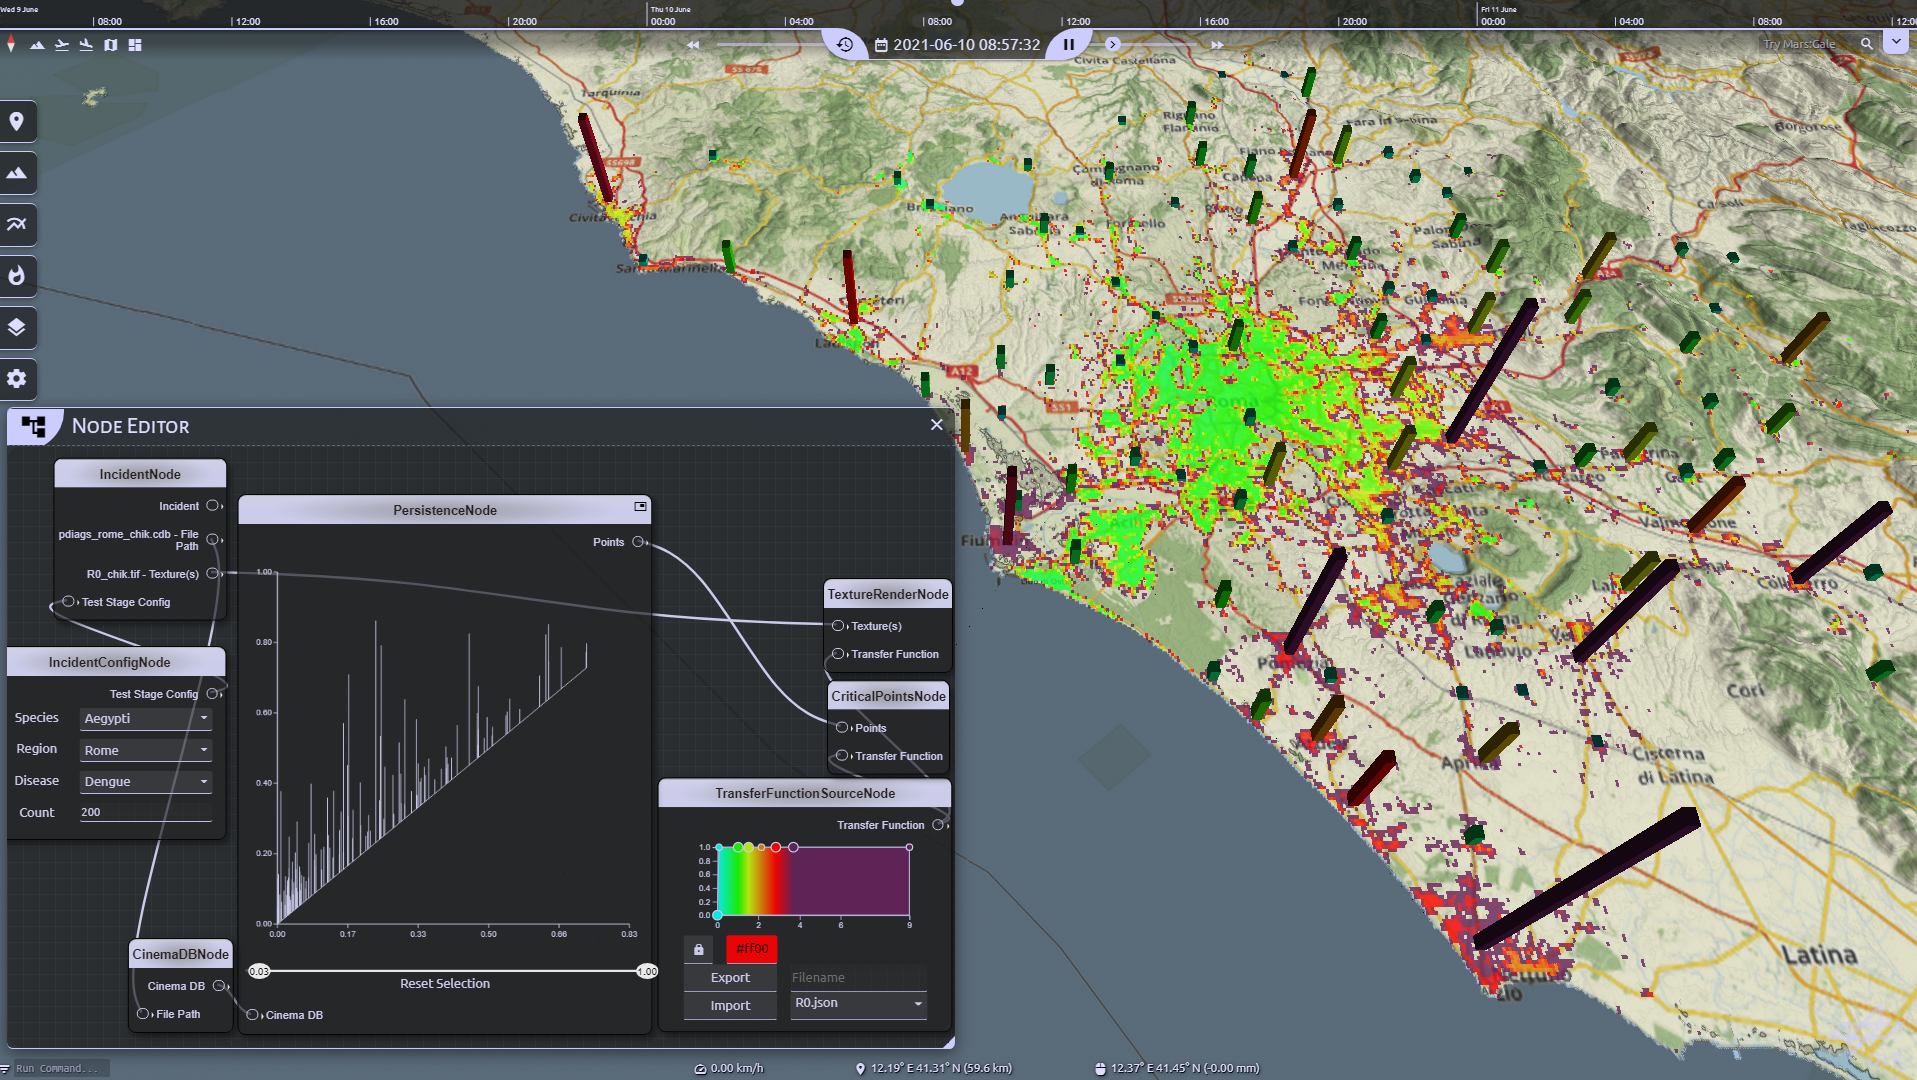Click the PersistenceNode Points output socket
Image resolution: width=1917 pixels, height=1080 pixels.
pyautogui.click(x=638, y=542)
